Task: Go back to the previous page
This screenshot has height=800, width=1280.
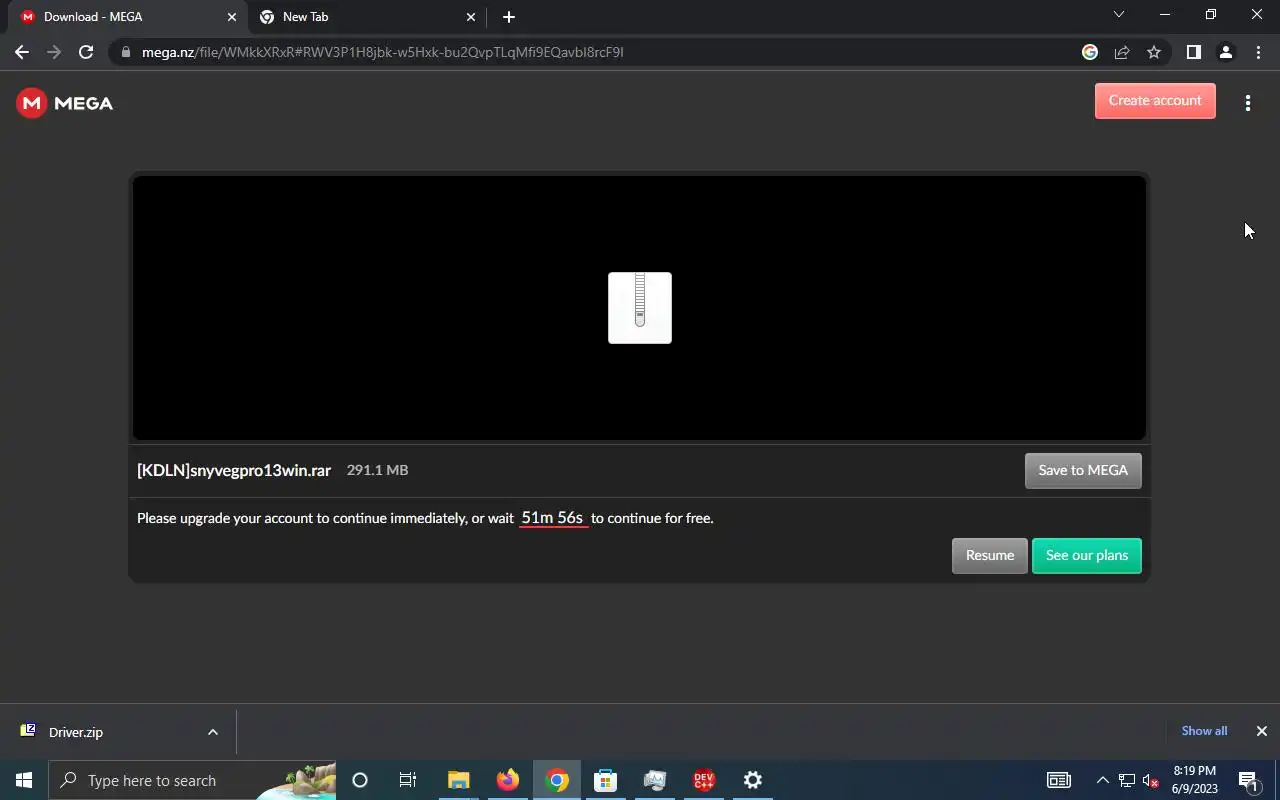Action: point(22,52)
